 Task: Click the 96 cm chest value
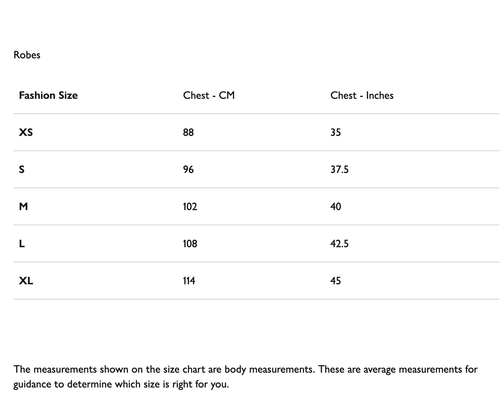pyautogui.click(x=188, y=169)
